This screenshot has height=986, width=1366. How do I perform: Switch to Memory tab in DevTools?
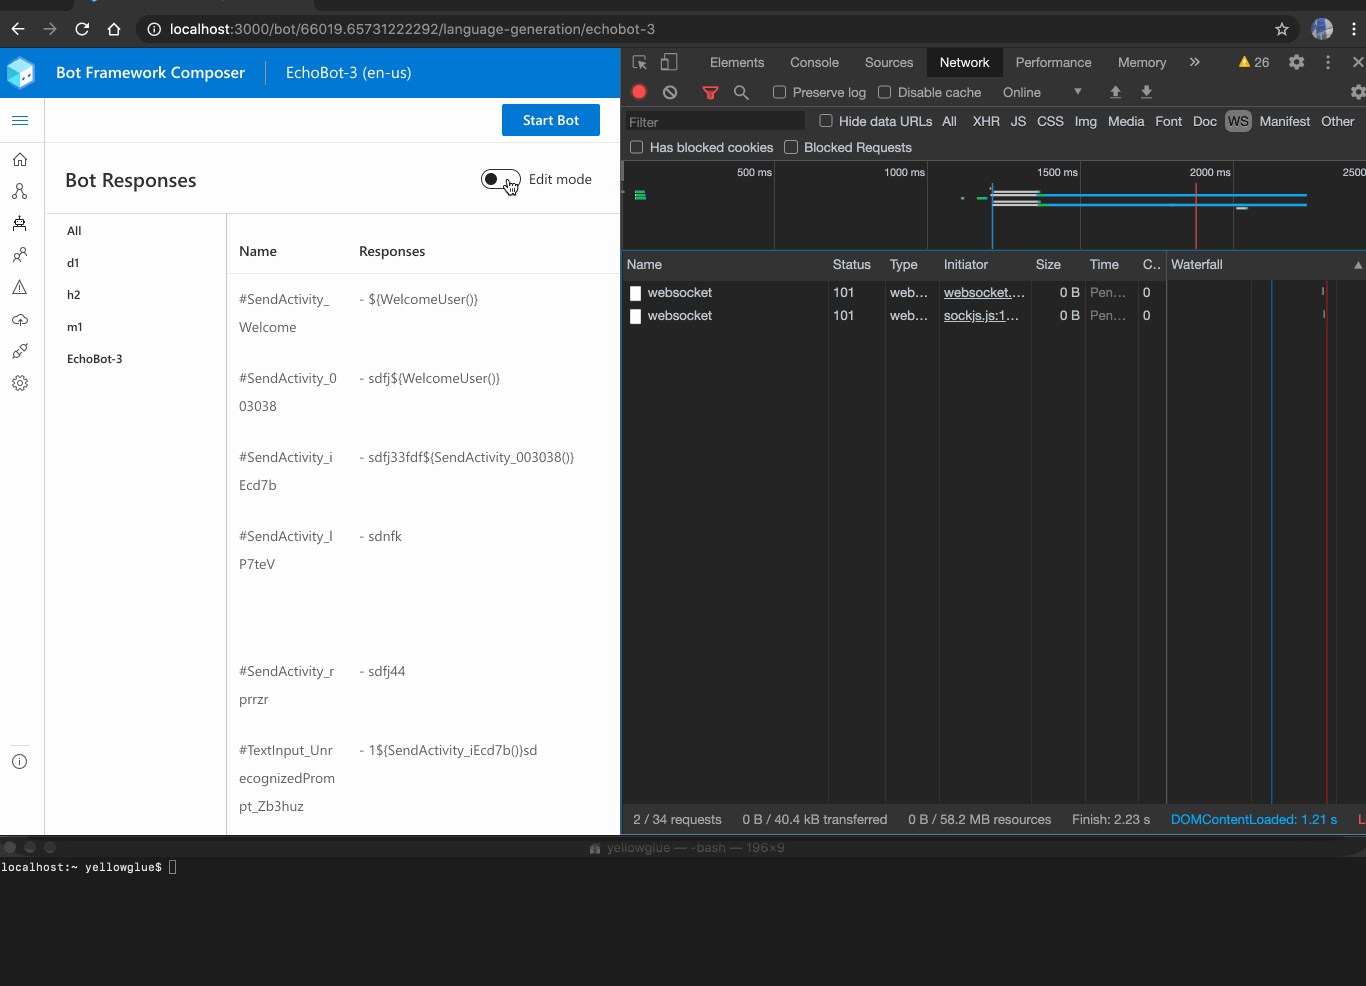click(x=1142, y=62)
